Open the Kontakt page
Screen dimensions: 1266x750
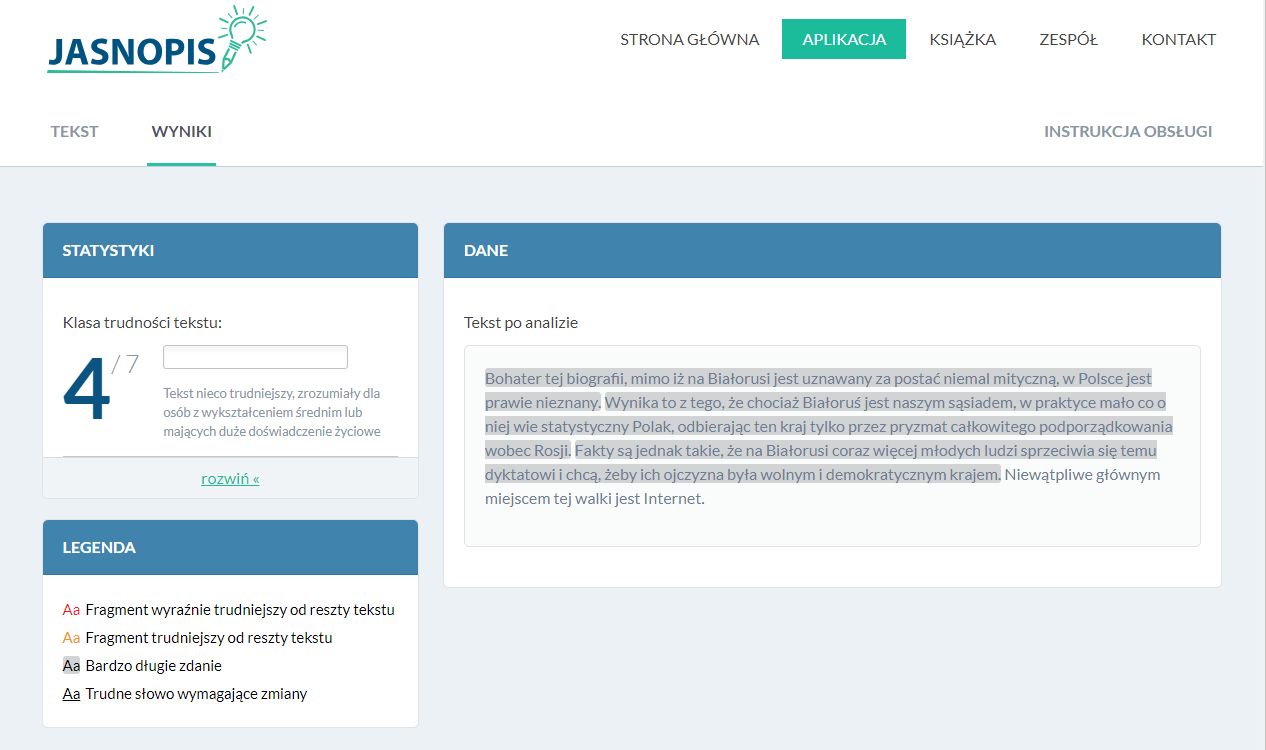point(1179,40)
